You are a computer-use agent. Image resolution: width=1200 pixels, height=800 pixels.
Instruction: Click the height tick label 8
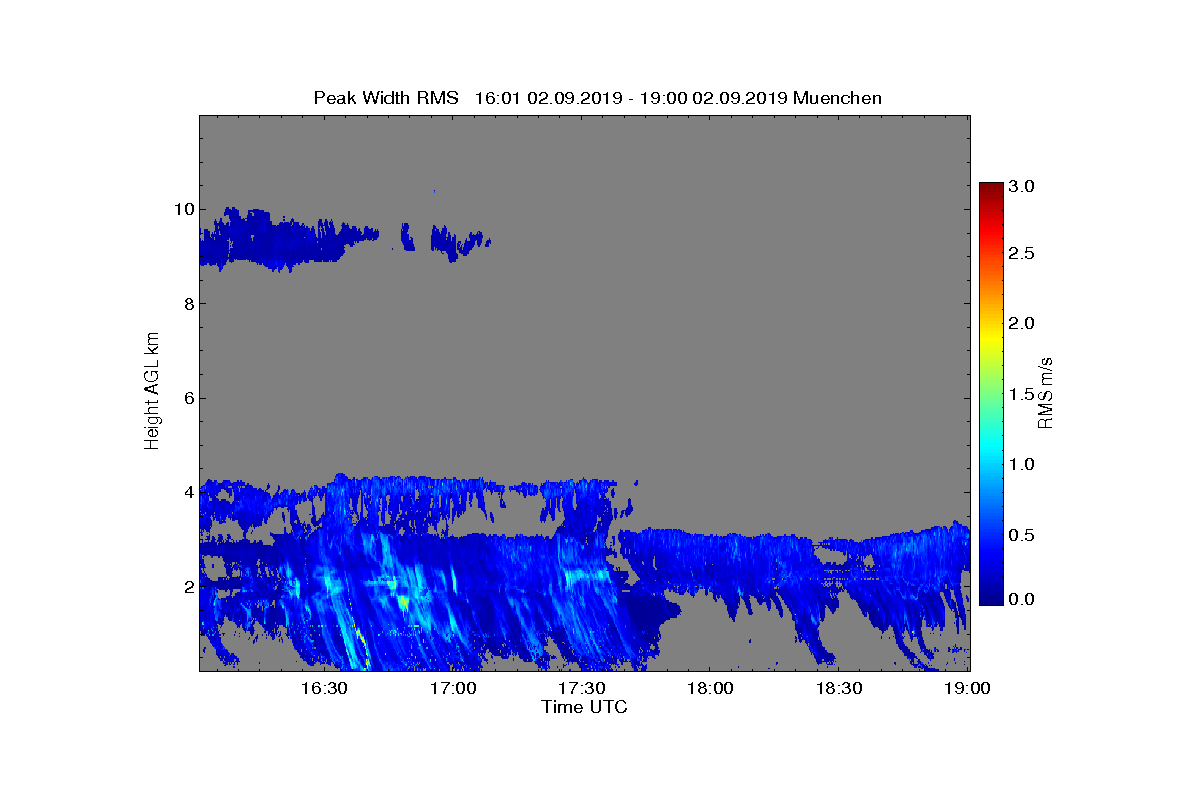click(187, 303)
